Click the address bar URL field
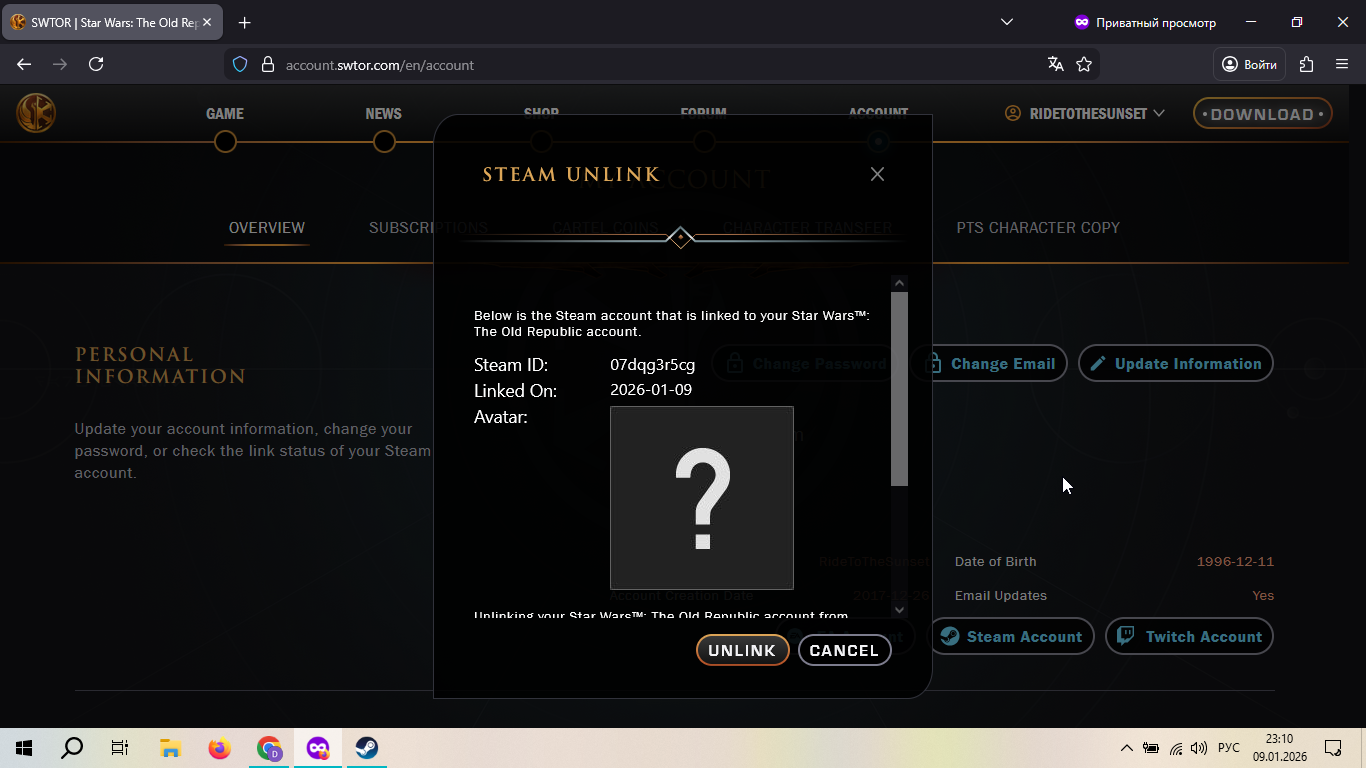 tap(660, 64)
